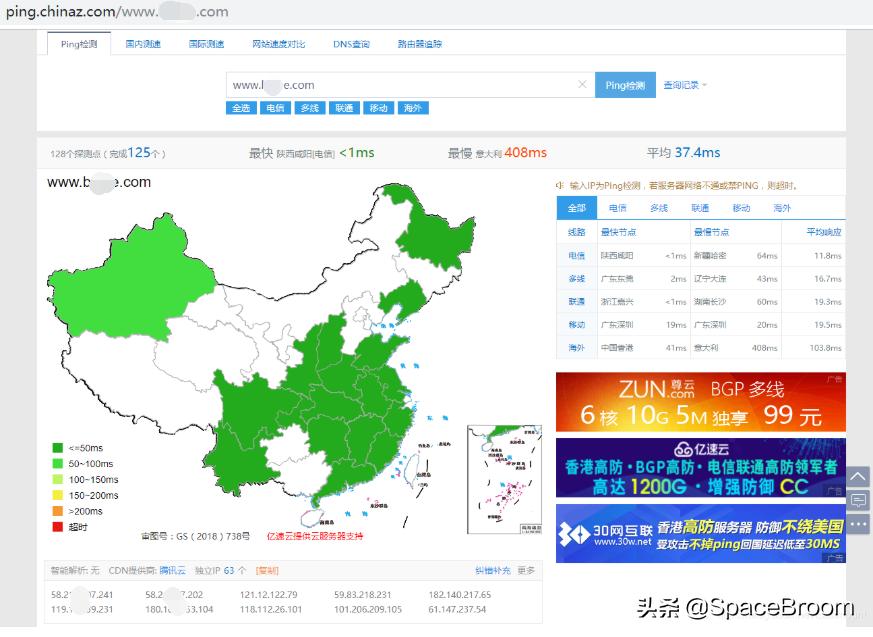Click the three-dot more icon on right edge

(857, 523)
